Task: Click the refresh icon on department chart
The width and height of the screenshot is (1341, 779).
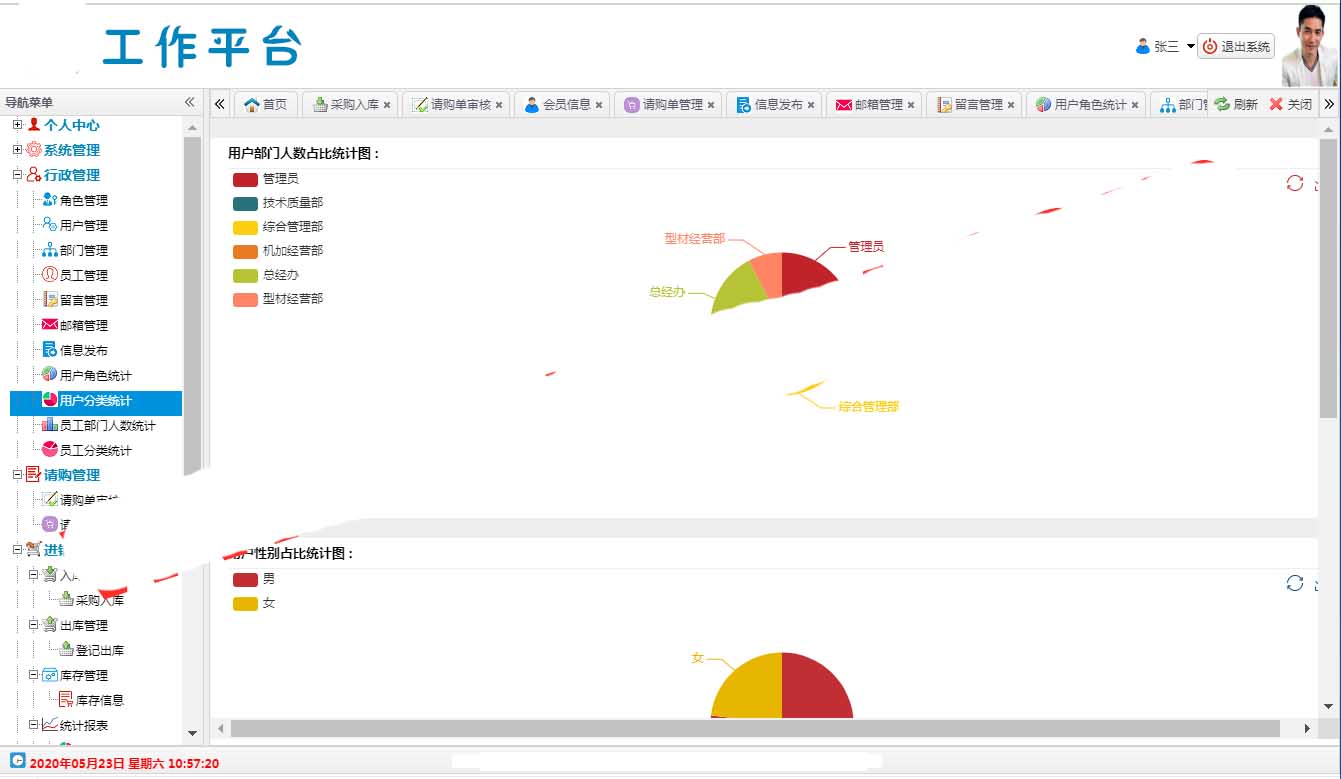Action: coord(1295,183)
